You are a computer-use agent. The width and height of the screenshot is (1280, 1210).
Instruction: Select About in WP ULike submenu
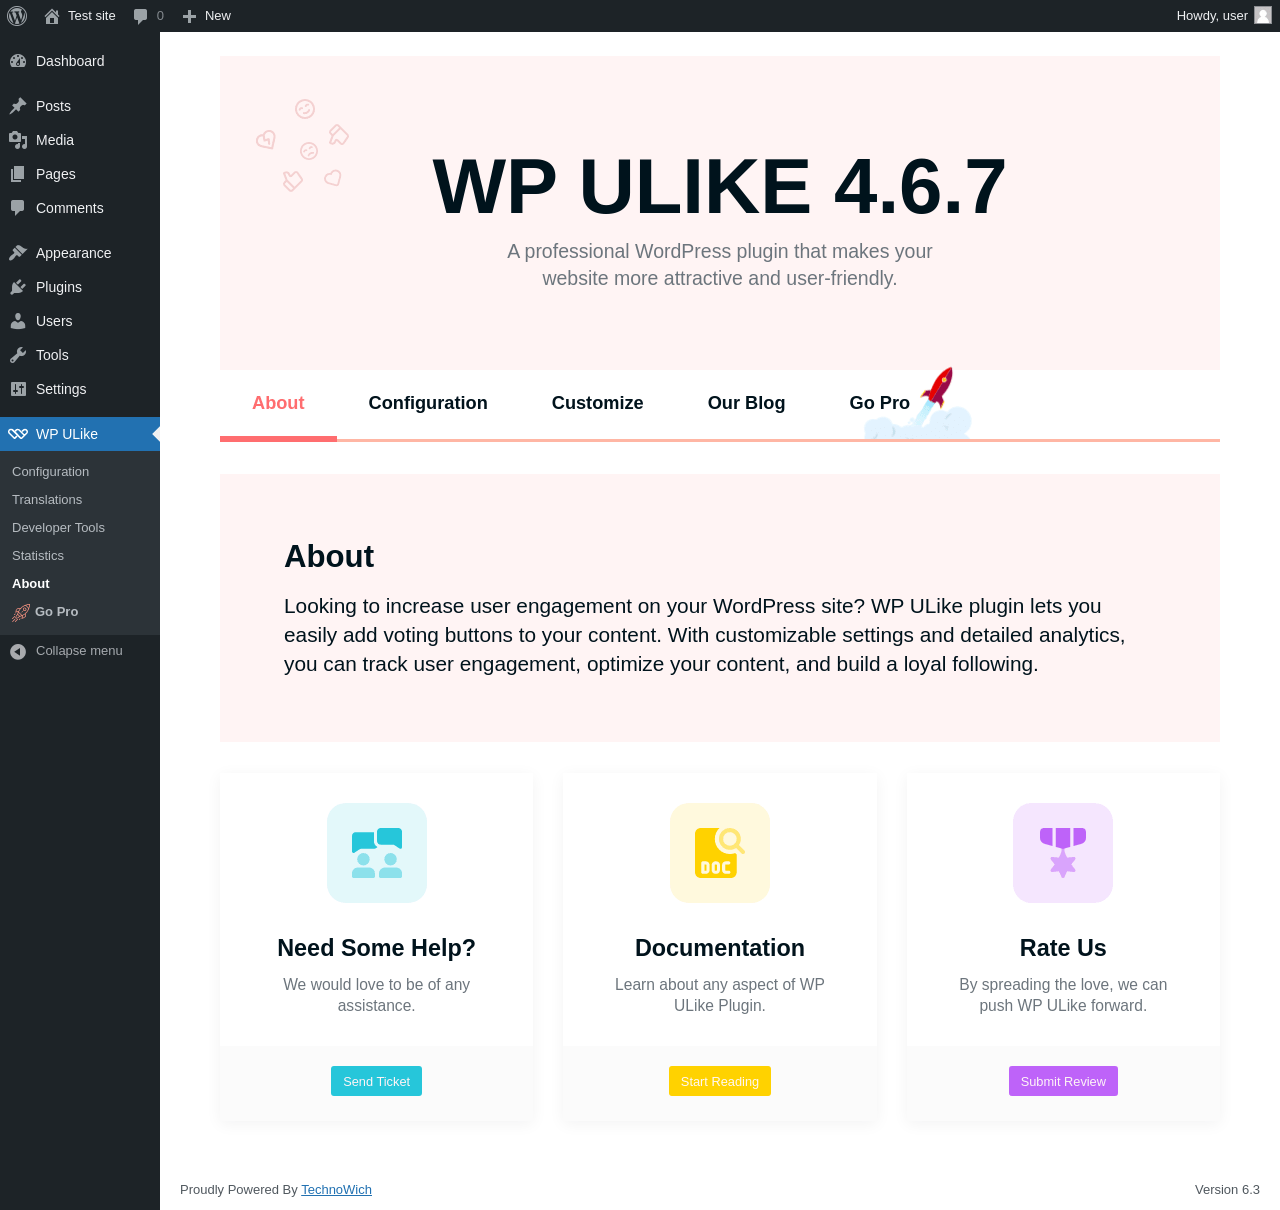(x=31, y=584)
